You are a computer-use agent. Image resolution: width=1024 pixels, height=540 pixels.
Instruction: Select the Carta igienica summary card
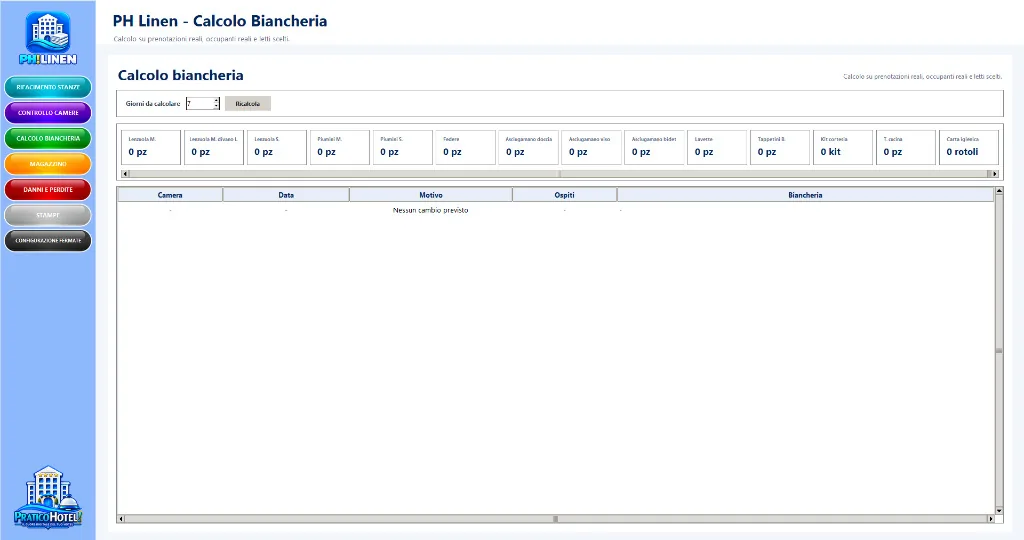968,147
